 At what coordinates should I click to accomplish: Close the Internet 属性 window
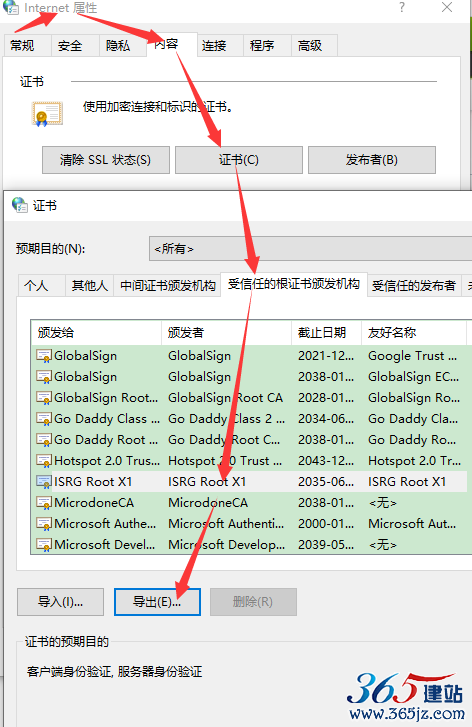tap(447, 7)
